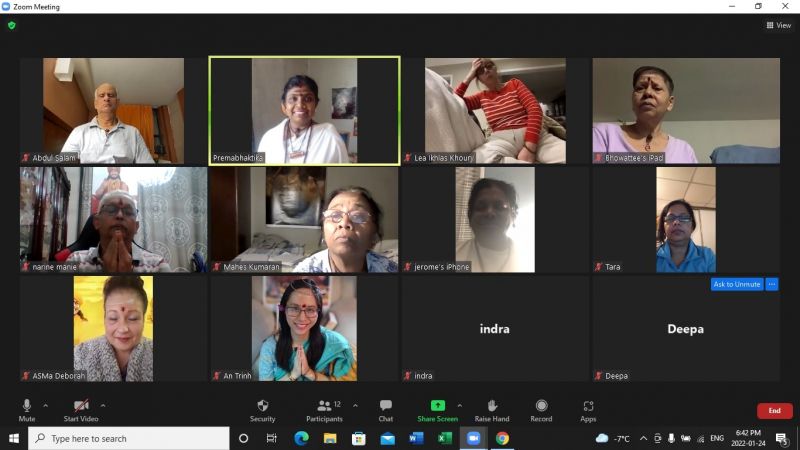Open Microsoft Store from taskbar
The width and height of the screenshot is (800, 450).
359,438
